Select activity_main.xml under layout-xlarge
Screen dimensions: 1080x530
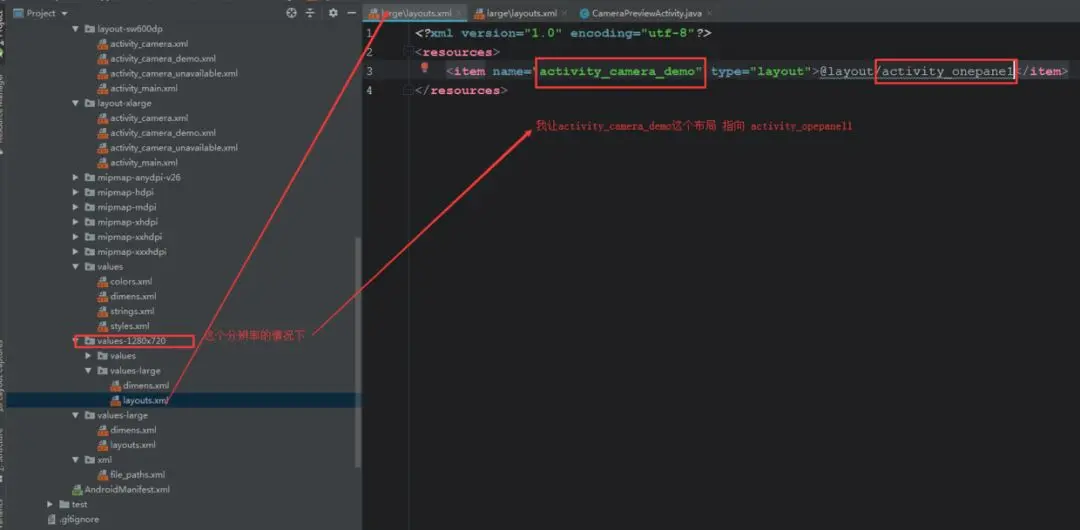point(144,163)
